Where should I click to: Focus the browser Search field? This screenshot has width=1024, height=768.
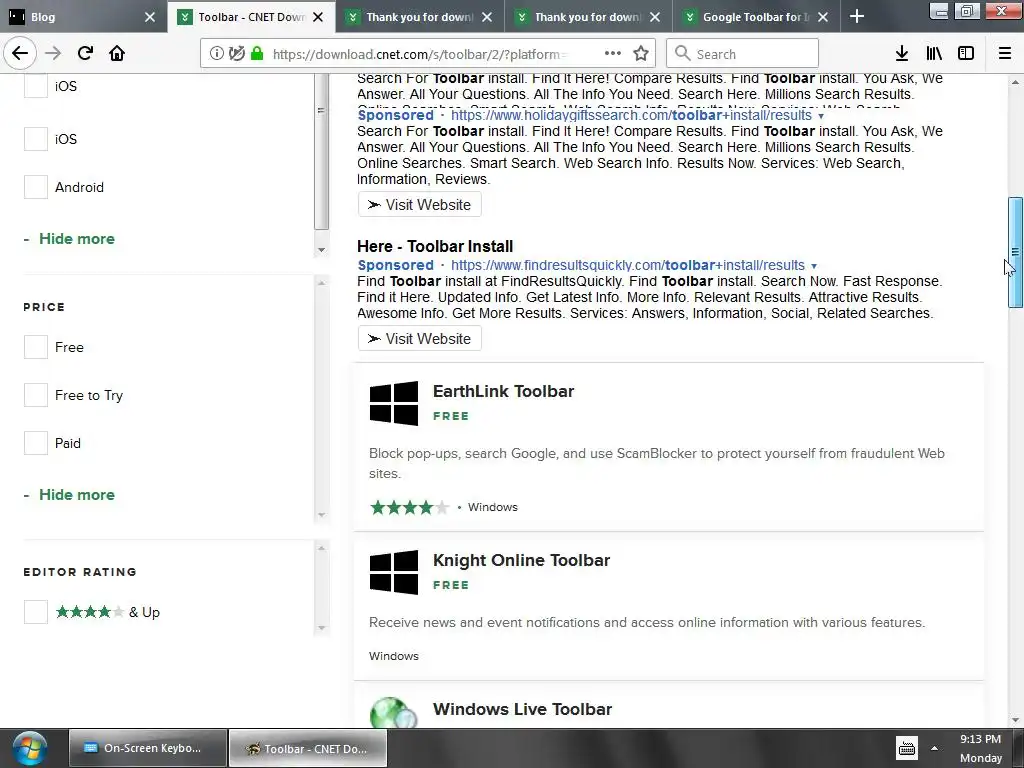click(x=743, y=54)
